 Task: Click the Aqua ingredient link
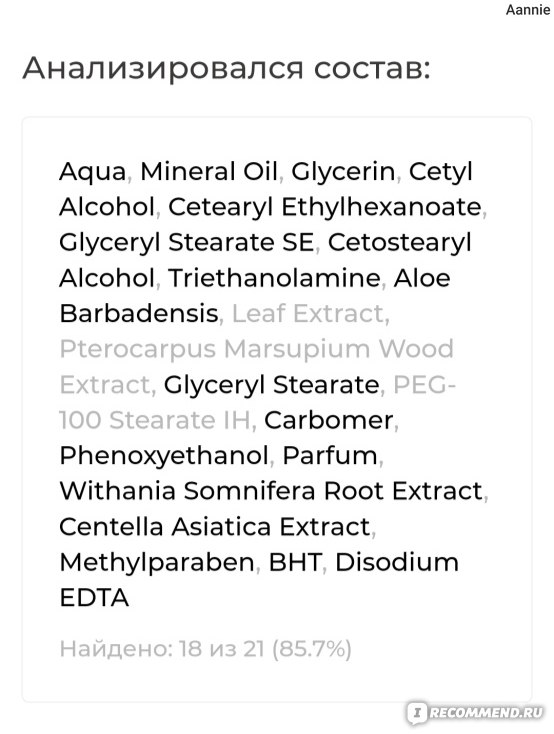[92, 172]
